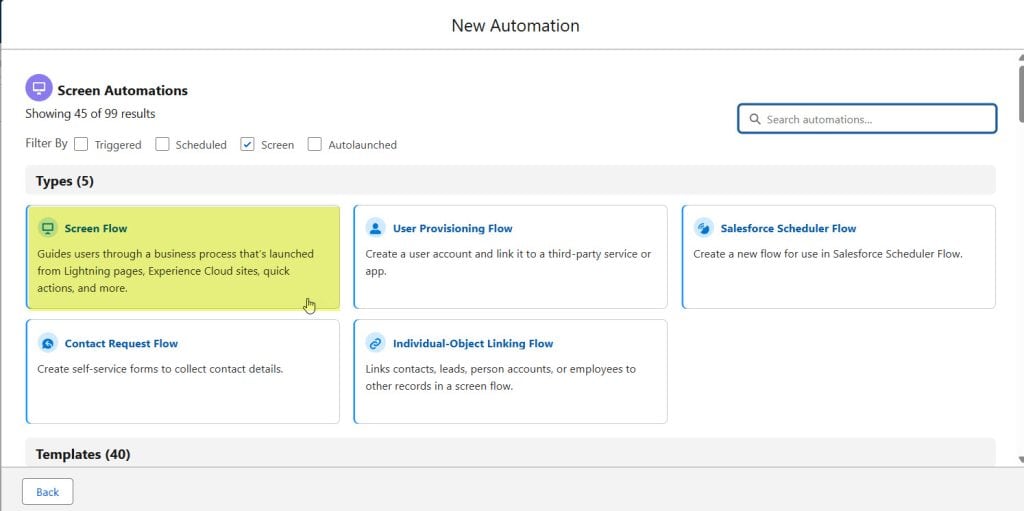
Task: Click the 'New Automation' dialog title
Action: (x=515, y=25)
